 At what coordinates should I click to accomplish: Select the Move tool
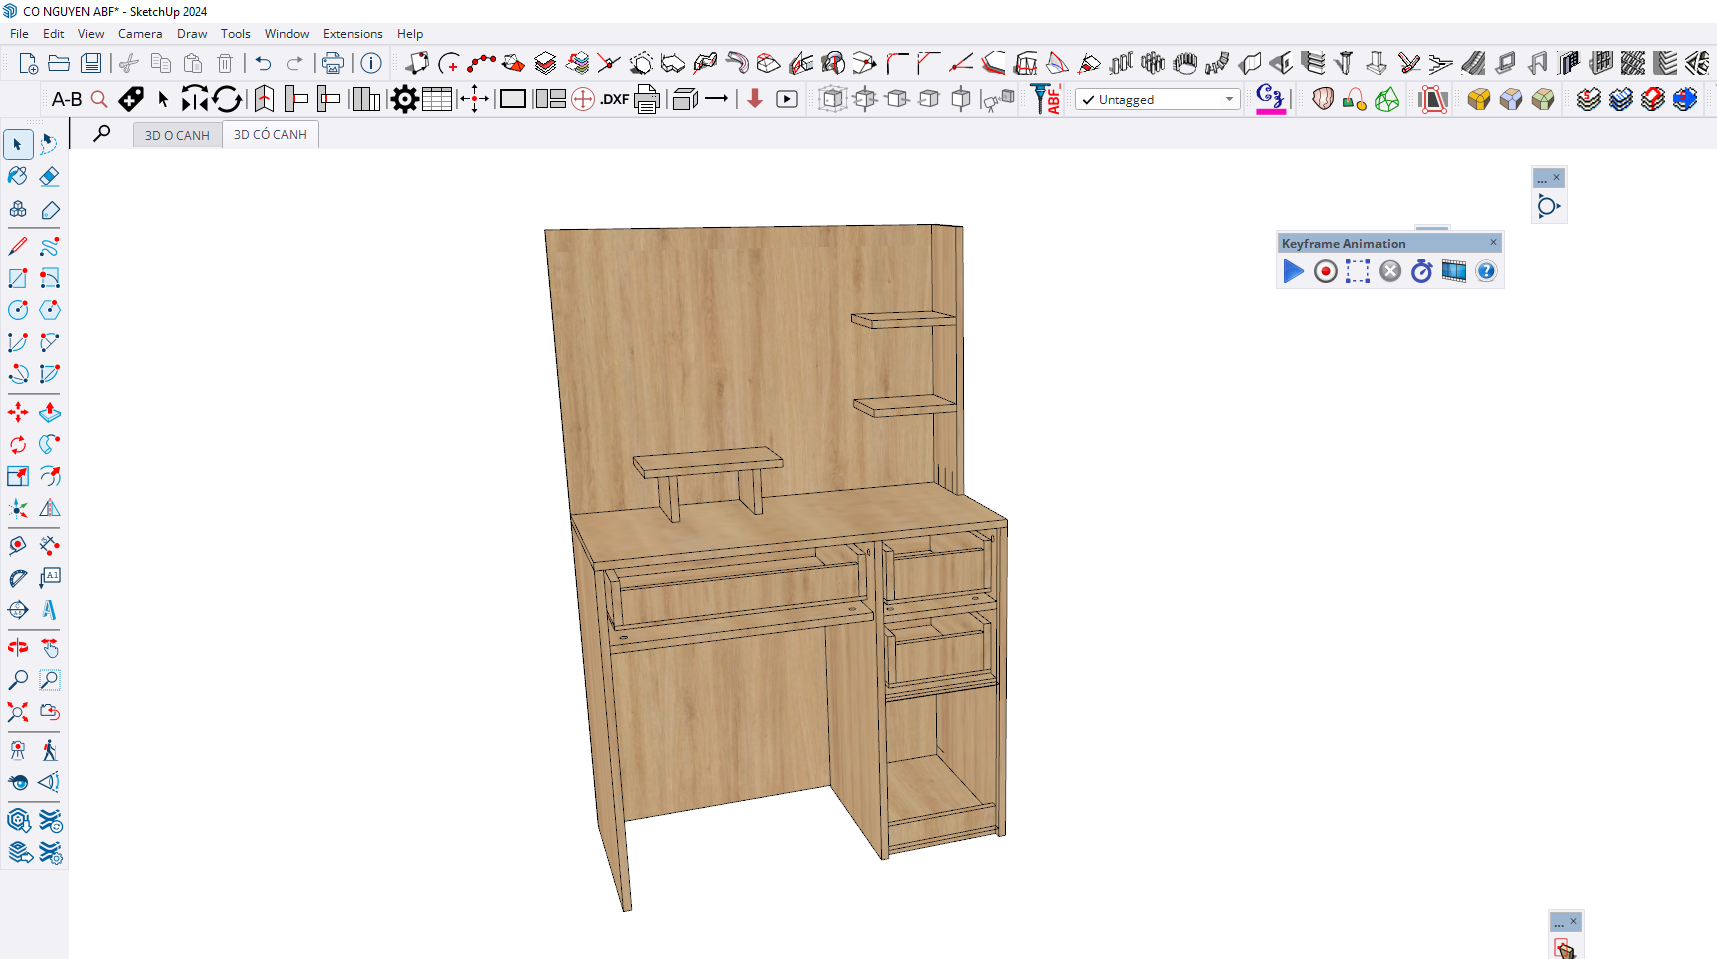point(18,412)
